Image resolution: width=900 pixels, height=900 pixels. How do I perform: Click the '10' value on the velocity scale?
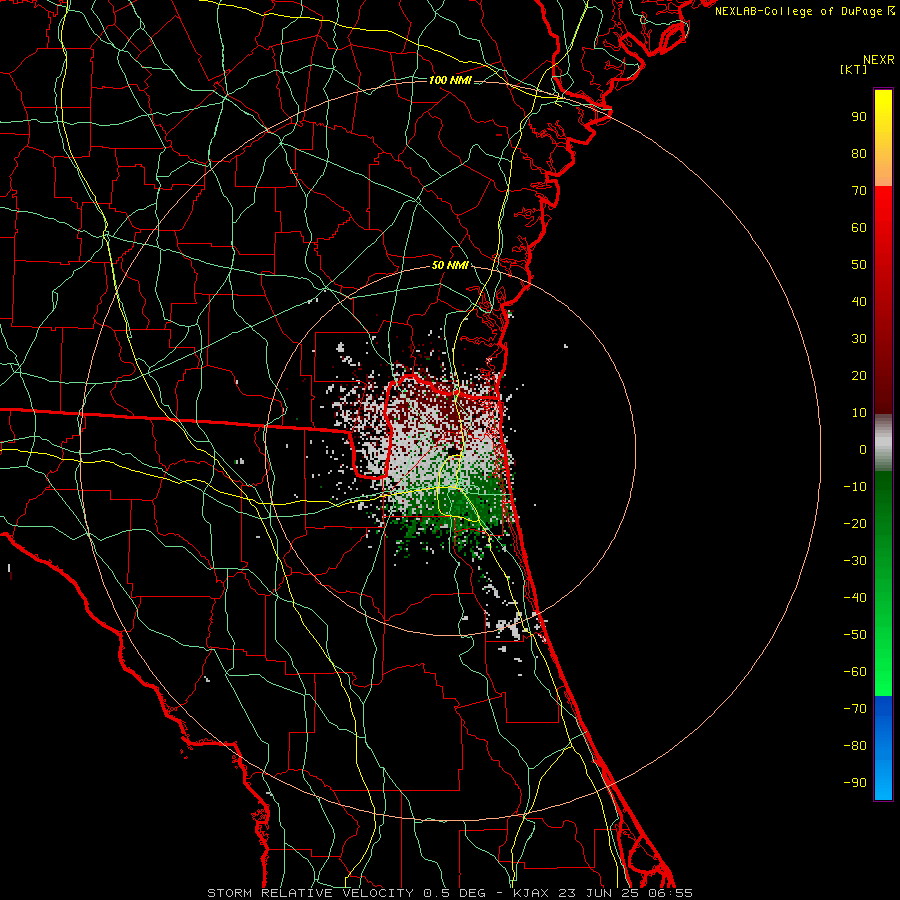(x=859, y=413)
